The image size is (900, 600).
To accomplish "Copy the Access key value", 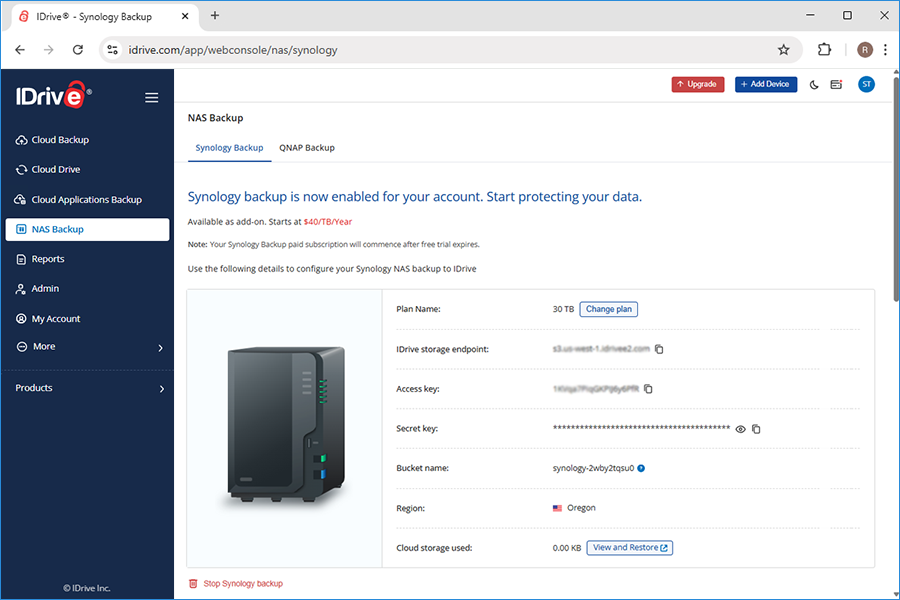I will pyautogui.click(x=648, y=389).
